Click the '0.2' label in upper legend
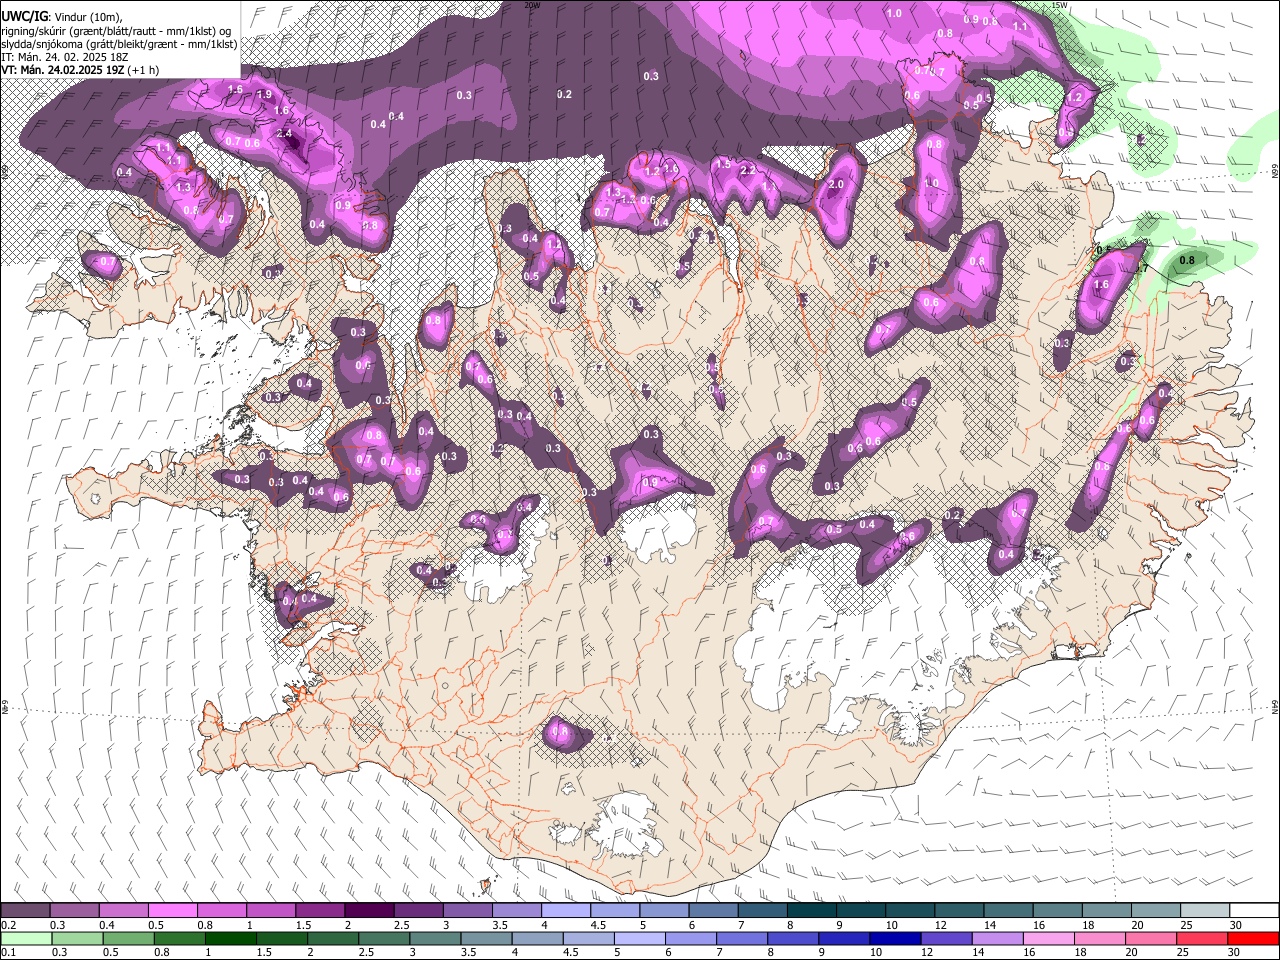Image resolution: width=1280 pixels, height=960 pixels. (9, 925)
